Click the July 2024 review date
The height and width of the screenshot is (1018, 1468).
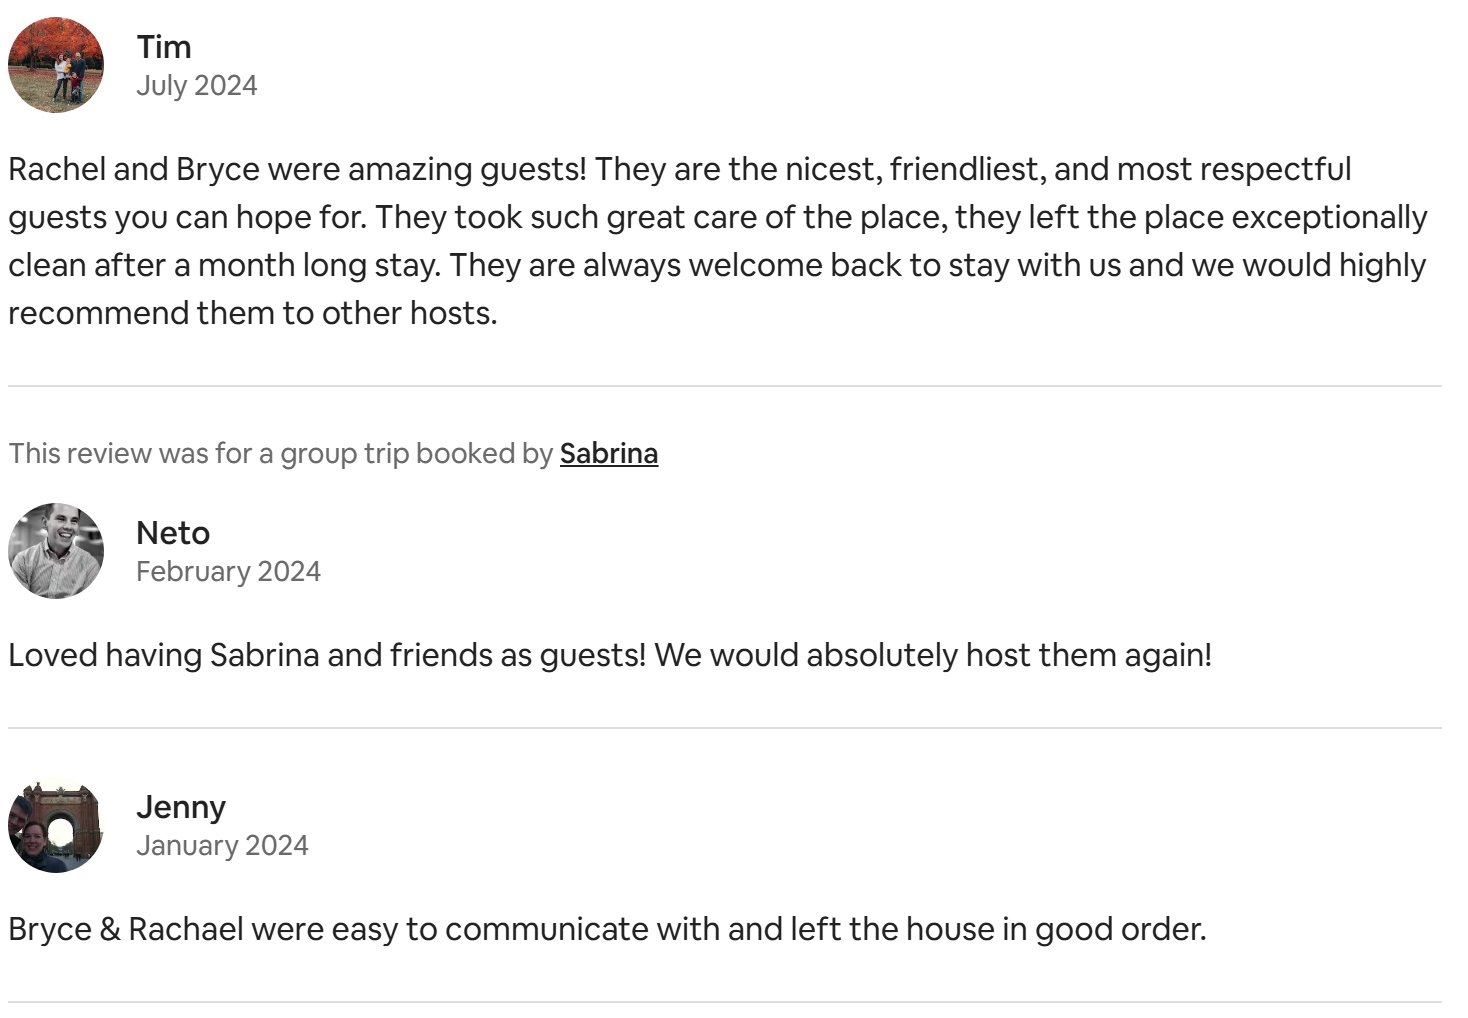197,86
